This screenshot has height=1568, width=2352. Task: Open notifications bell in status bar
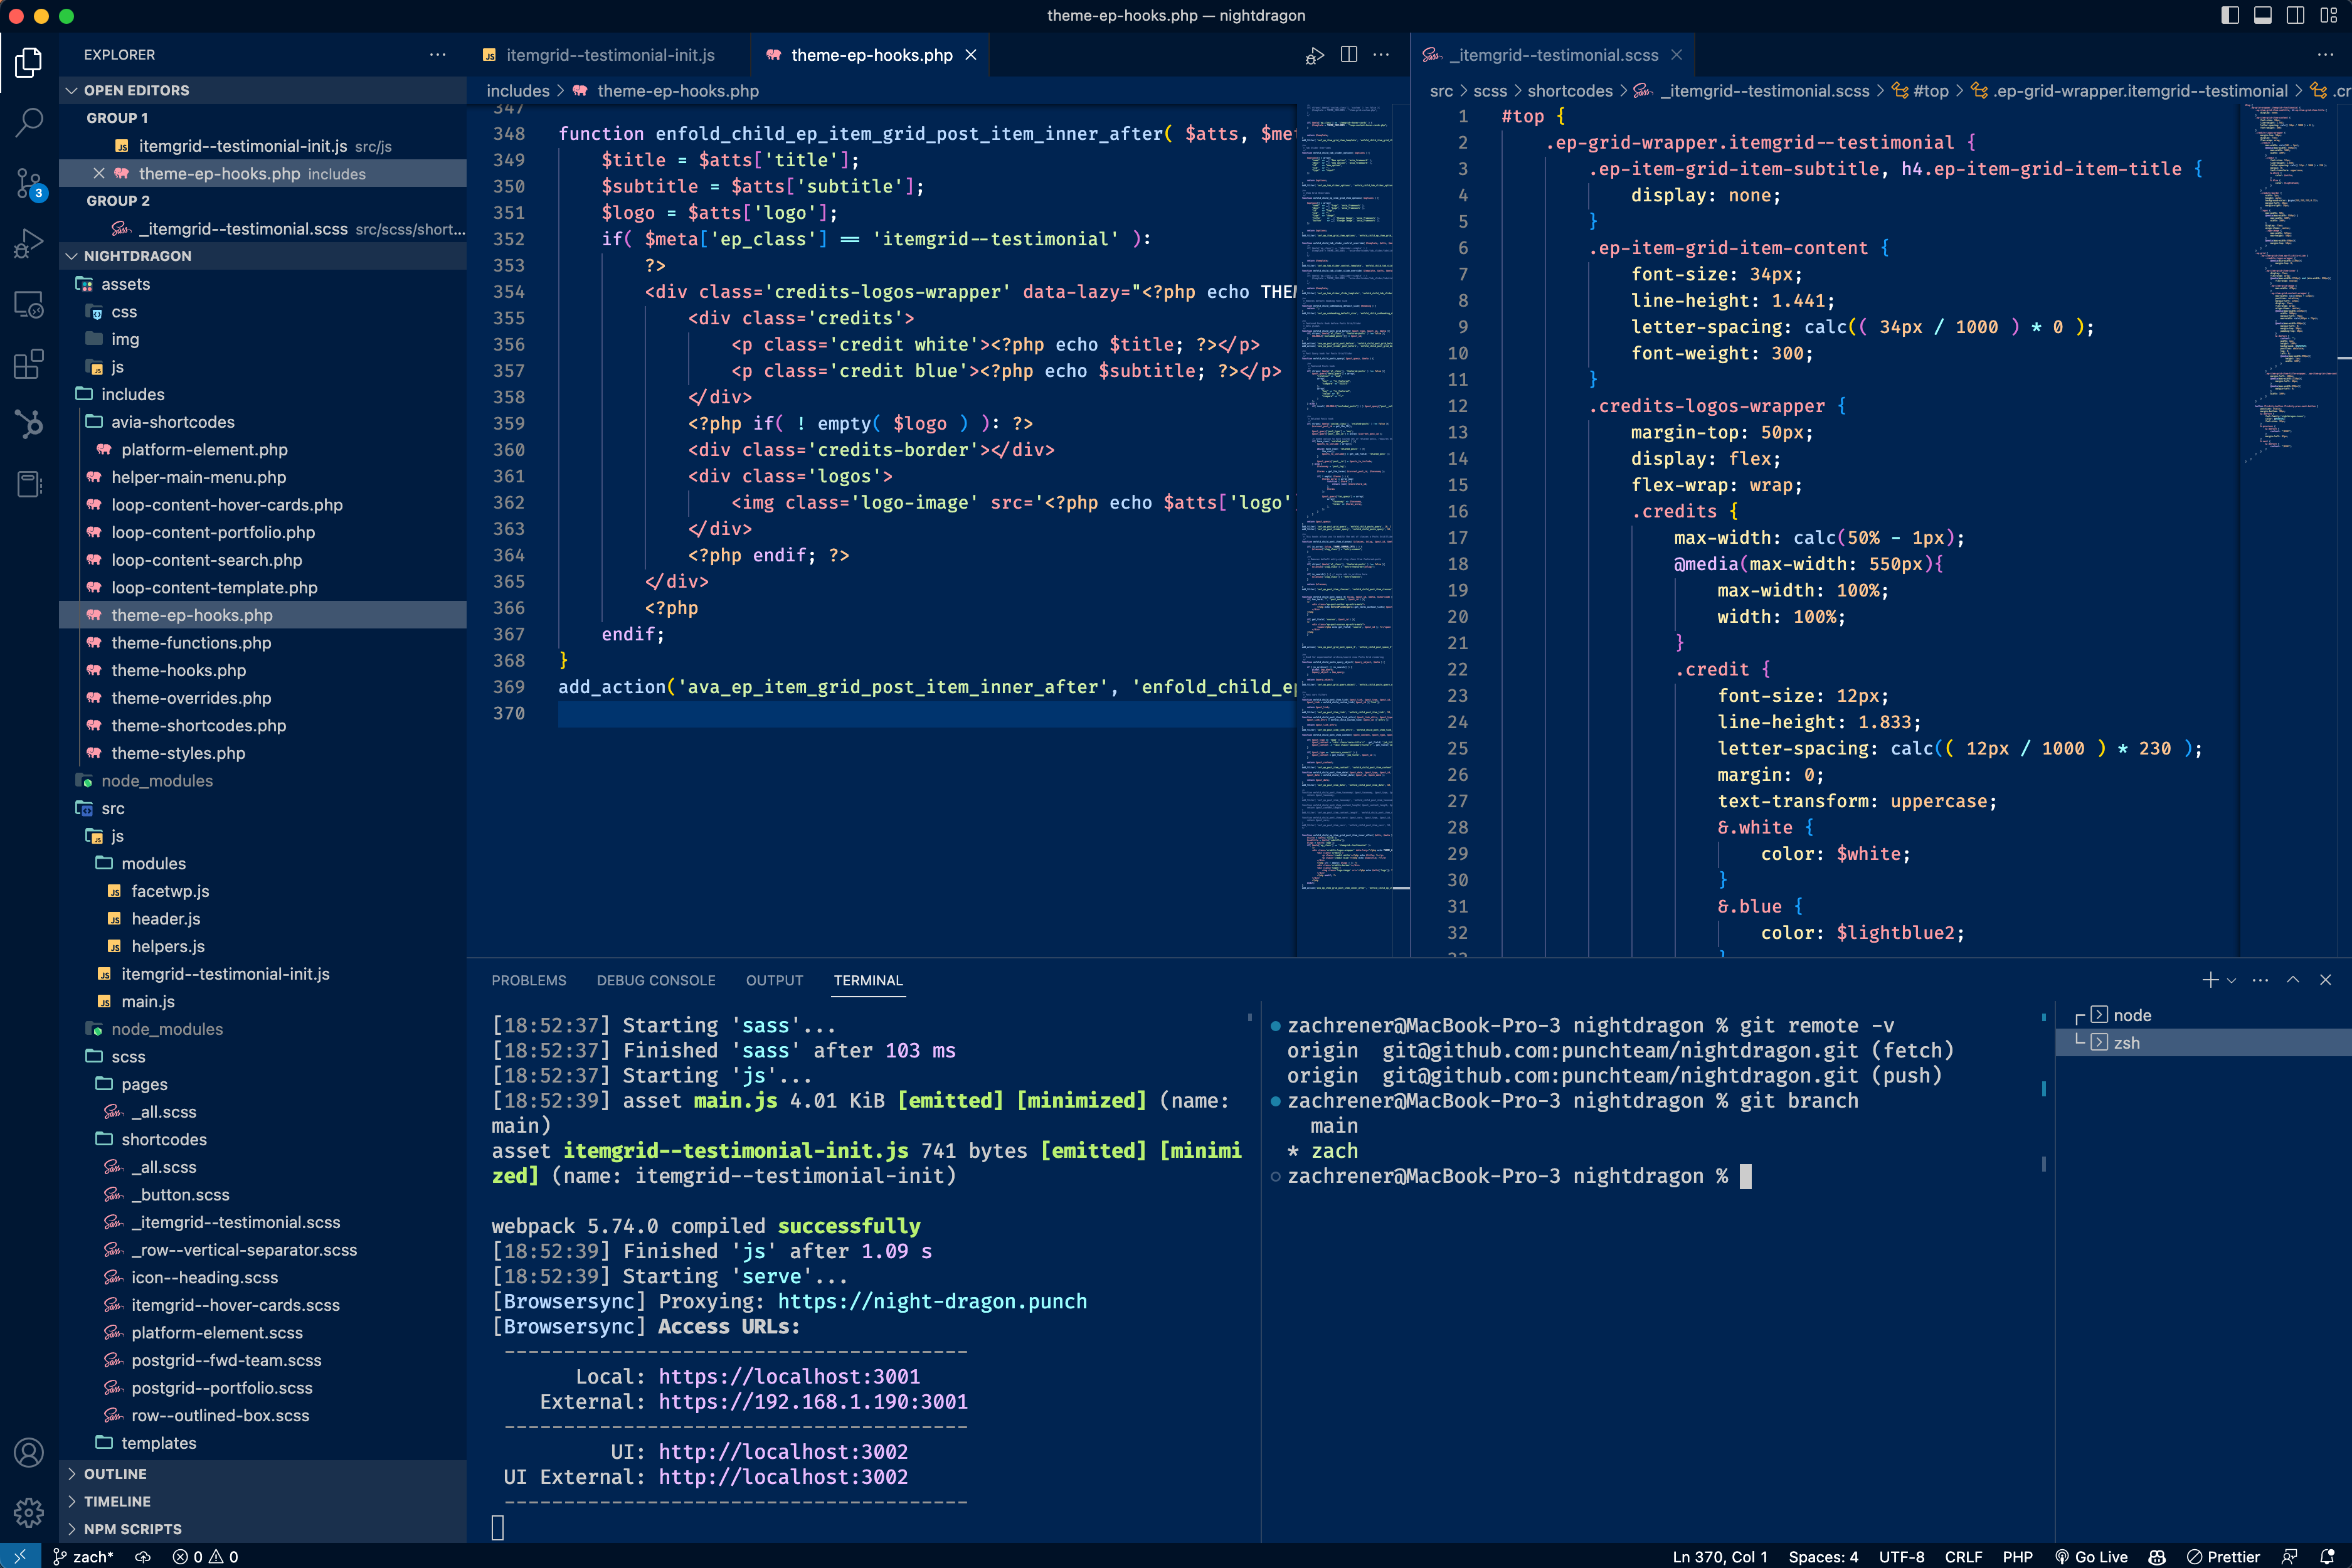(2326, 1556)
